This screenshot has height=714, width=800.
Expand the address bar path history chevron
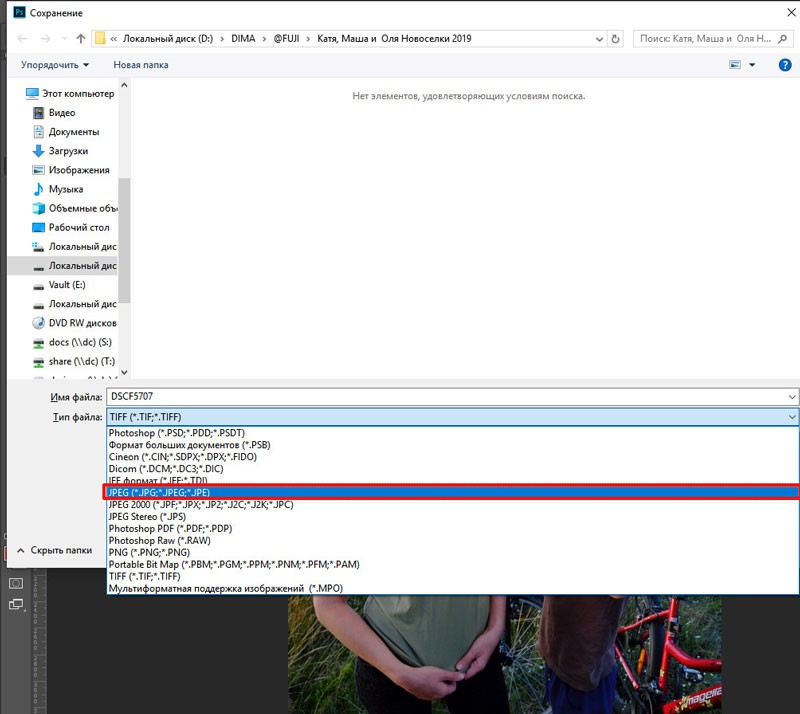[599, 39]
